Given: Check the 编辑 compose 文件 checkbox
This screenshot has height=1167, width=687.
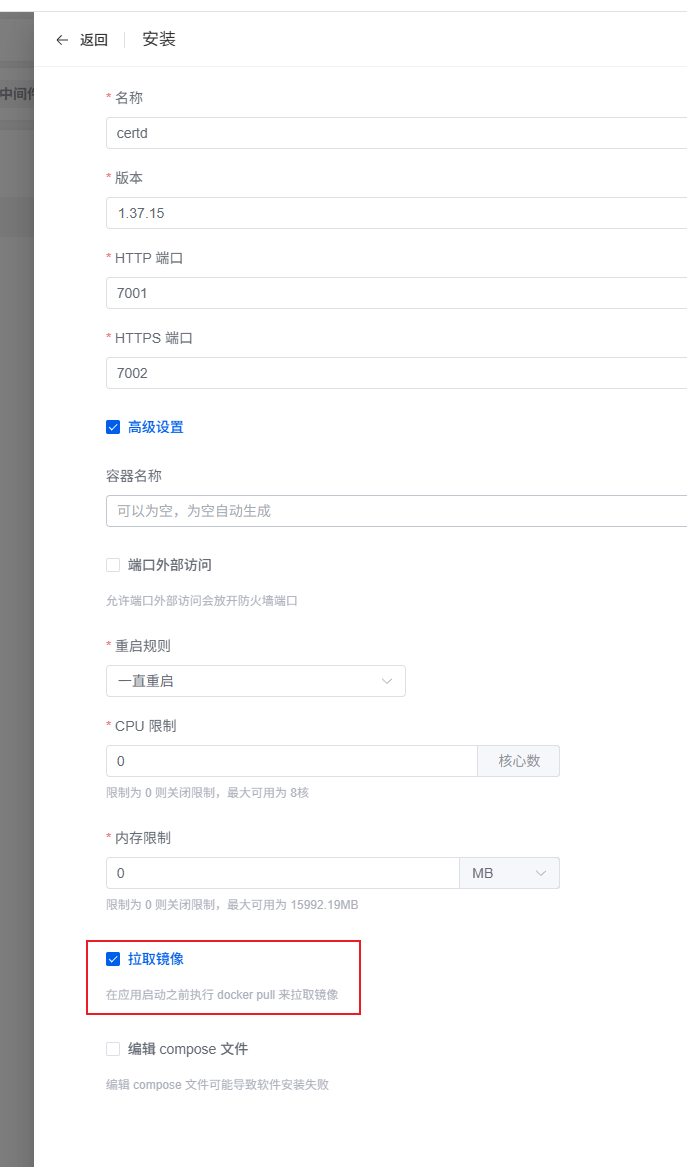Looking at the screenshot, I should pos(113,1049).
